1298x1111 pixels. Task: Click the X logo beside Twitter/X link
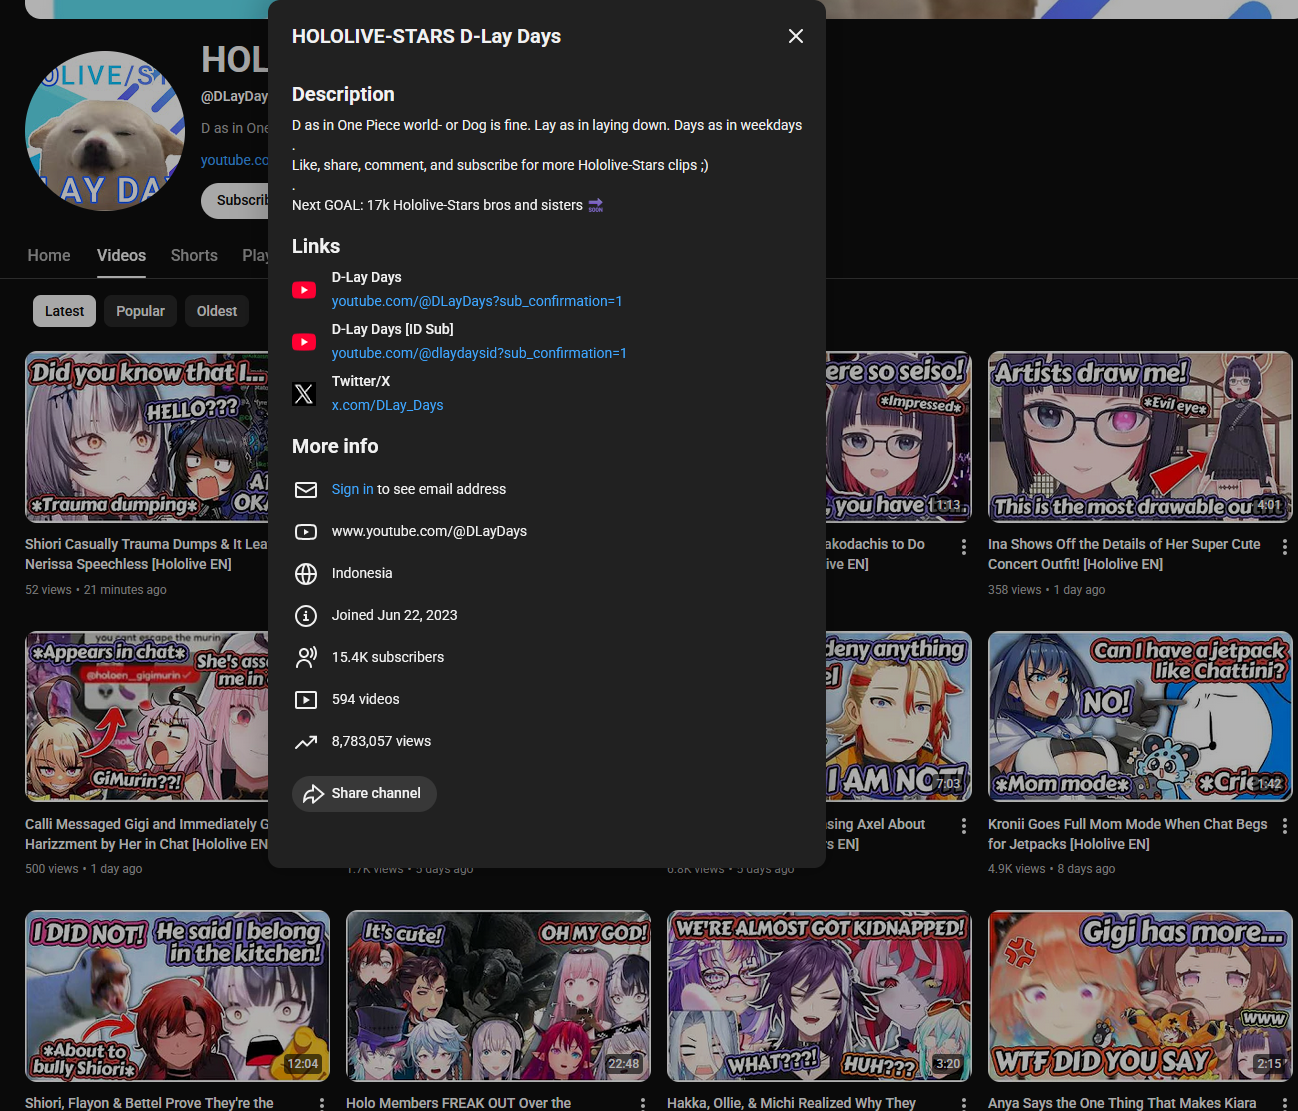pos(304,394)
